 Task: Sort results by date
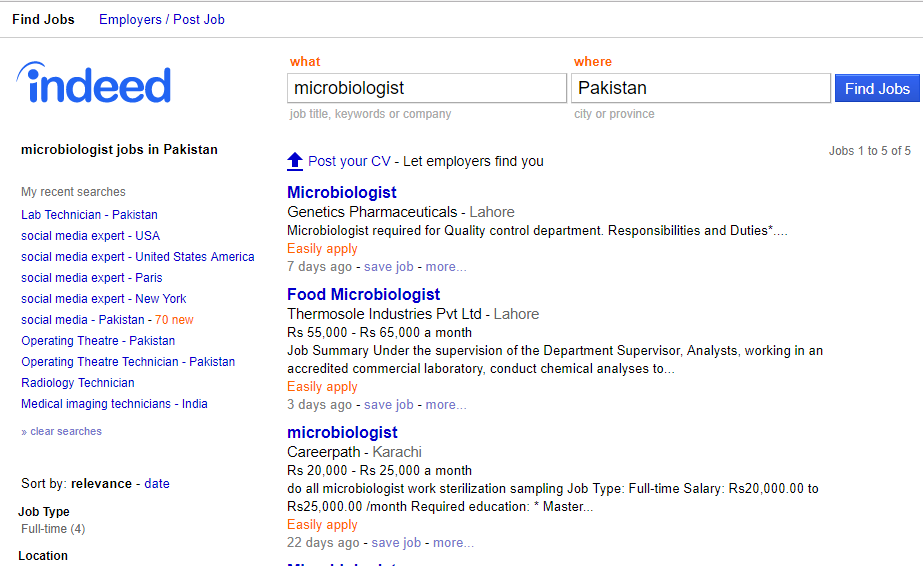[157, 483]
